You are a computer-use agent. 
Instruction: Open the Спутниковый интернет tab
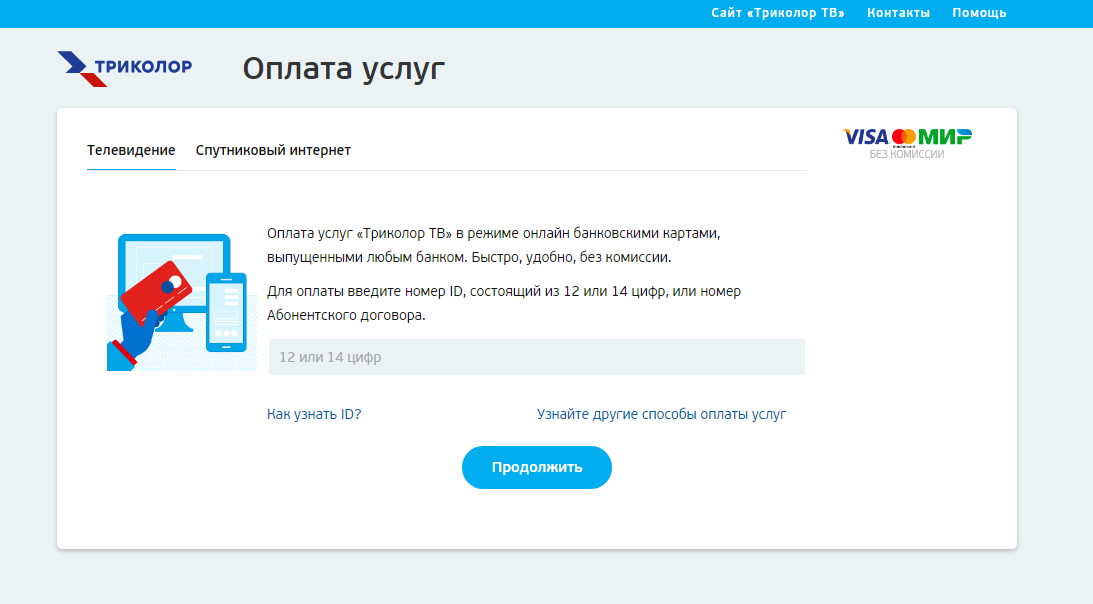pyautogui.click(x=273, y=150)
